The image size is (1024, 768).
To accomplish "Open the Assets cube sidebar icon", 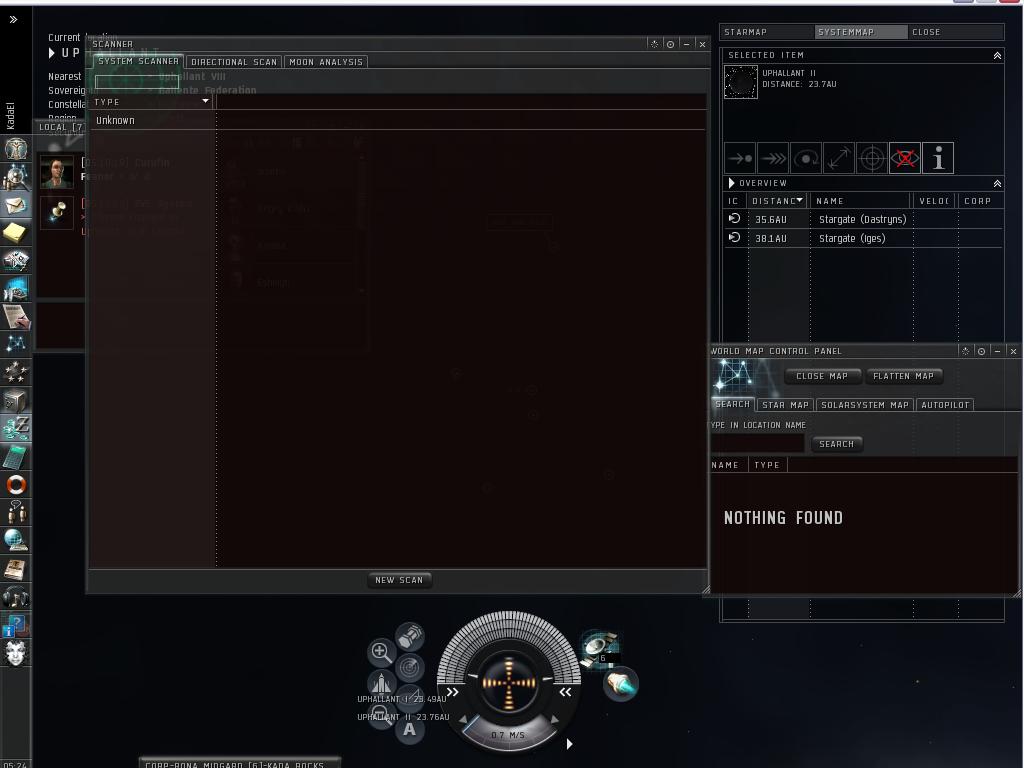I will click(16, 400).
